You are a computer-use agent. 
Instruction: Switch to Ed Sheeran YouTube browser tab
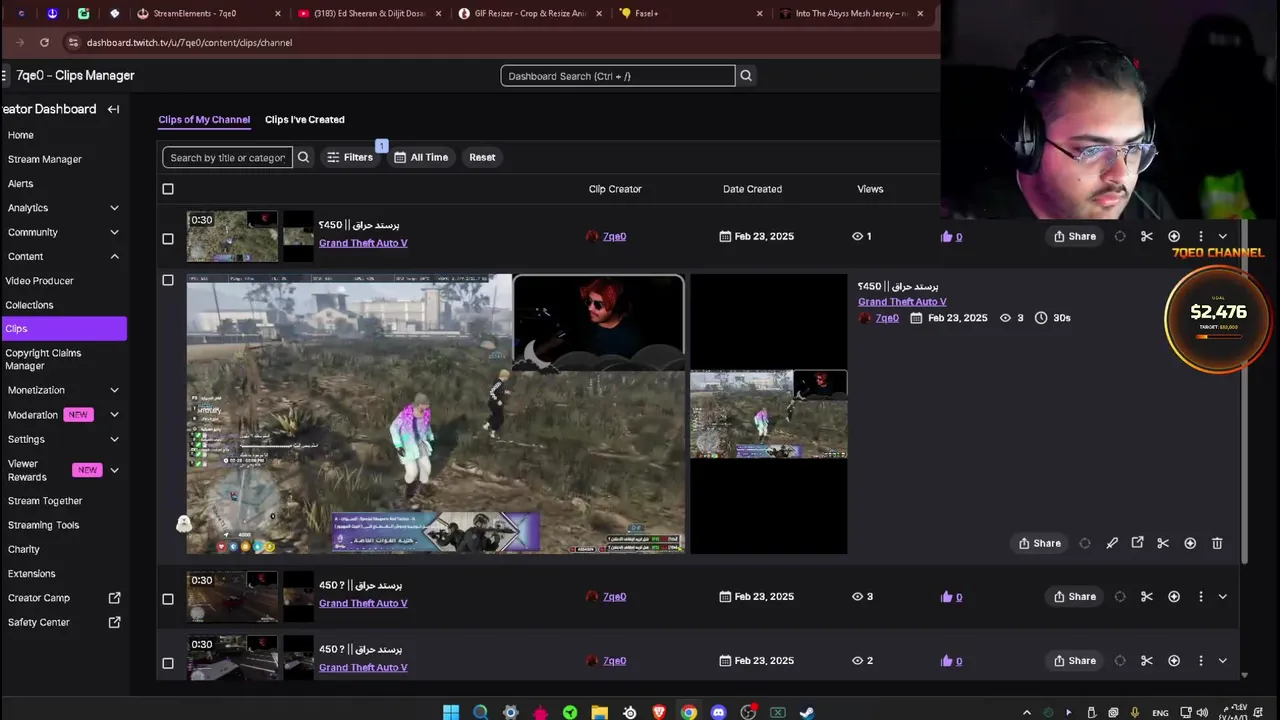[x=368, y=14]
